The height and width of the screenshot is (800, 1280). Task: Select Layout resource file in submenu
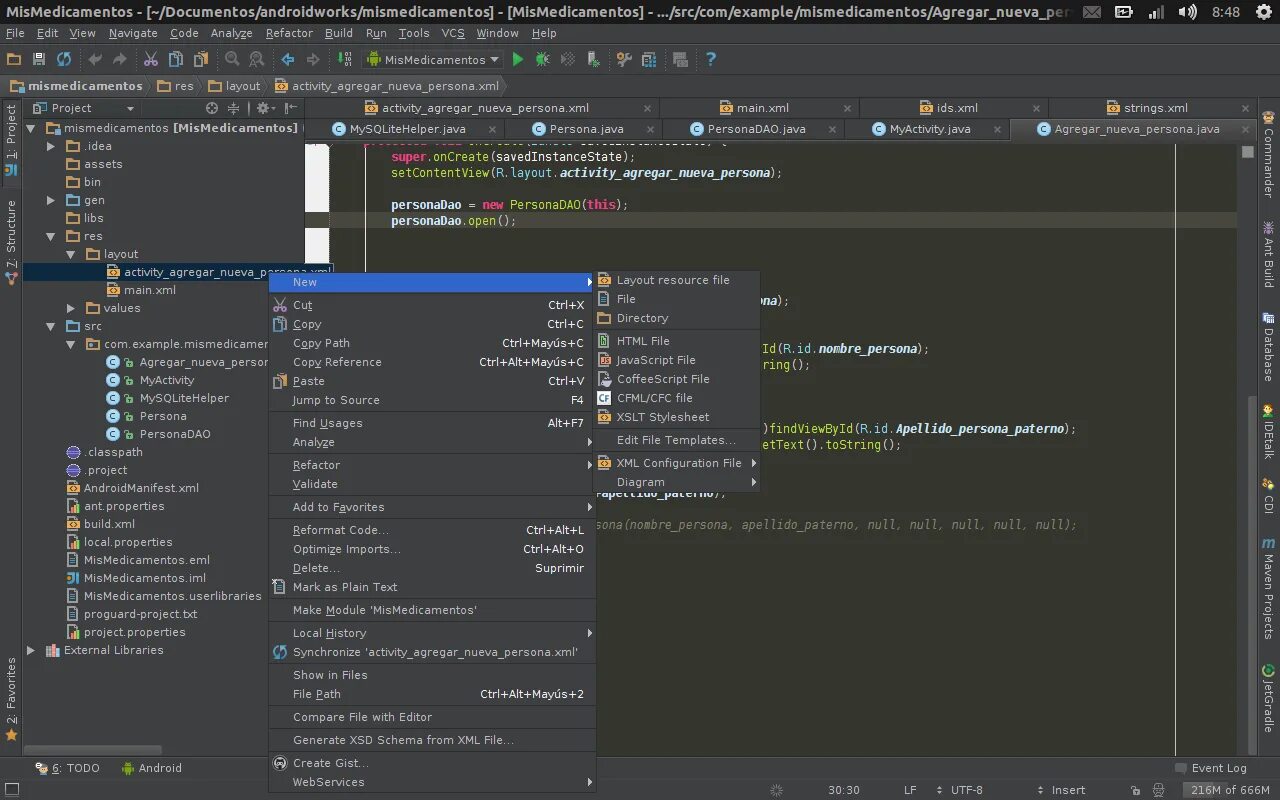click(x=677, y=280)
